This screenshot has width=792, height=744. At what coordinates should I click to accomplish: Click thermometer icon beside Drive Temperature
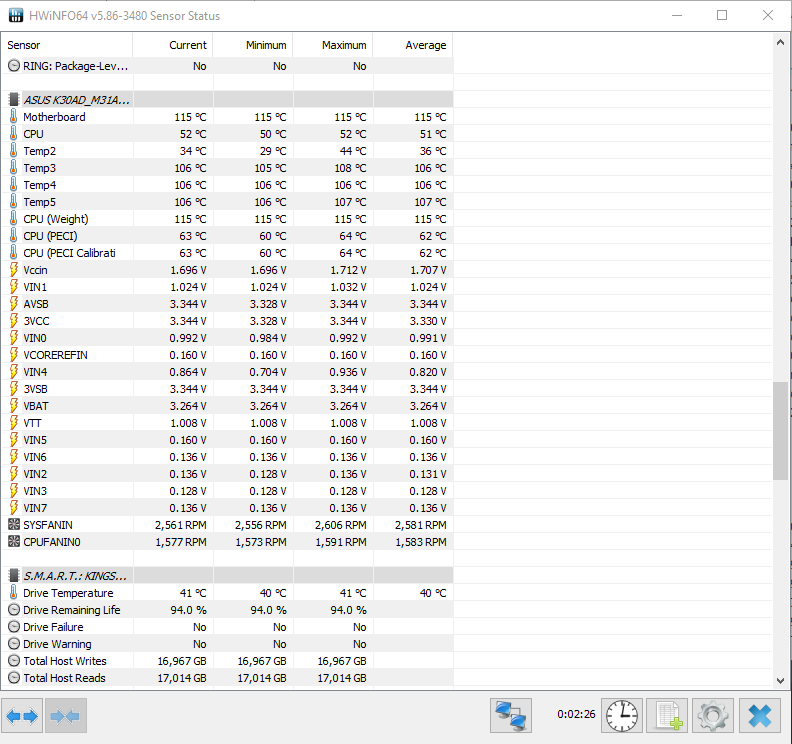pos(14,592)
